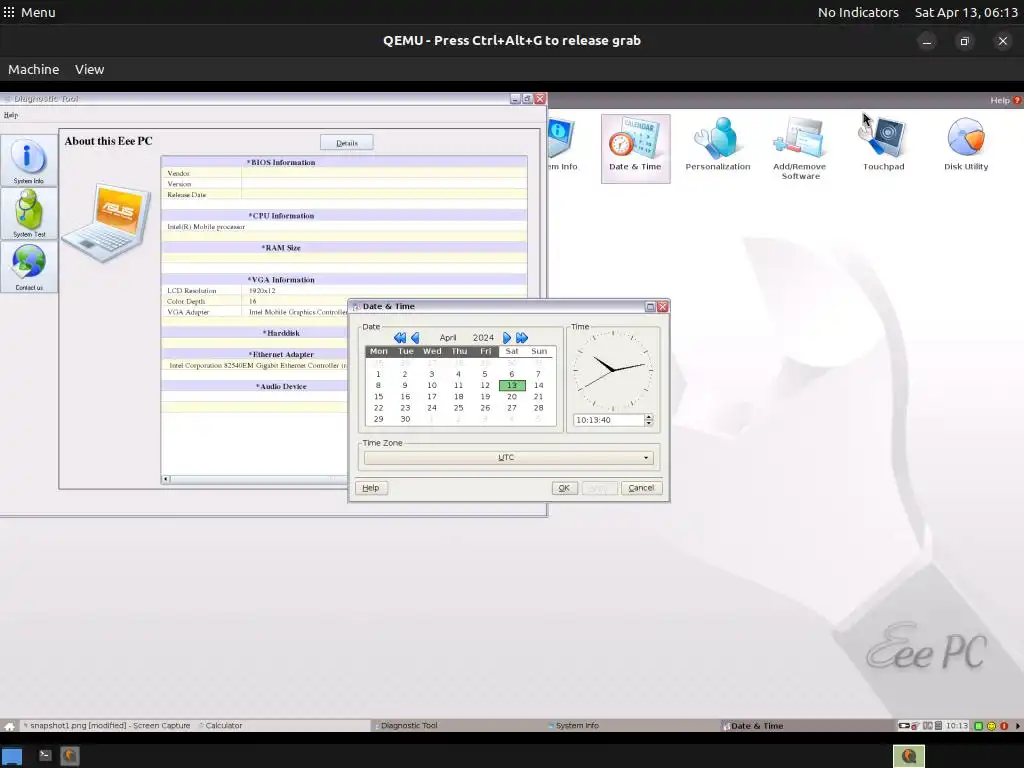Click the green square tray icon
Screen dimensions: 1024x768
[979, 726]
